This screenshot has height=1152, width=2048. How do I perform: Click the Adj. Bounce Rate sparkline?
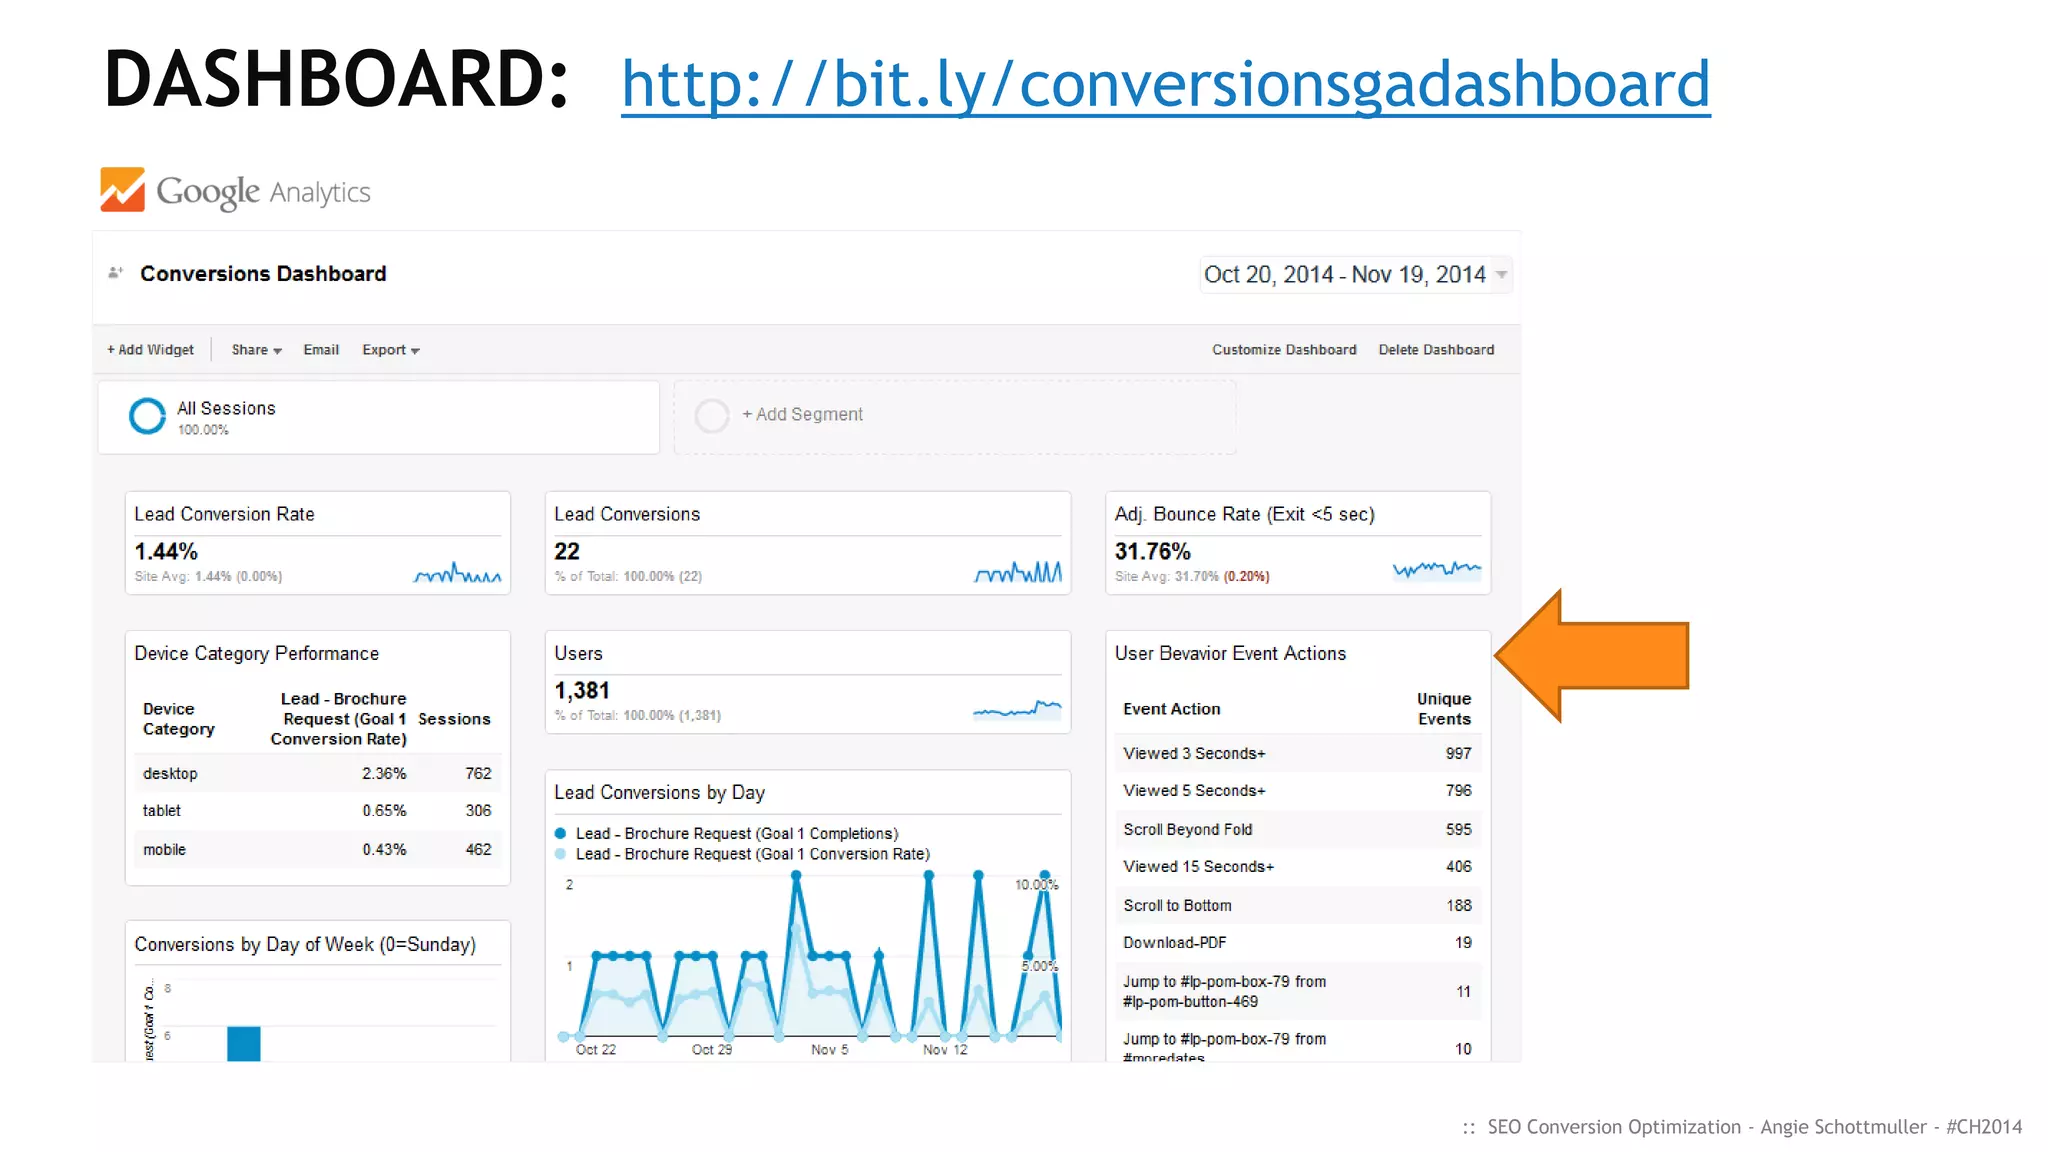[1437, 570]
